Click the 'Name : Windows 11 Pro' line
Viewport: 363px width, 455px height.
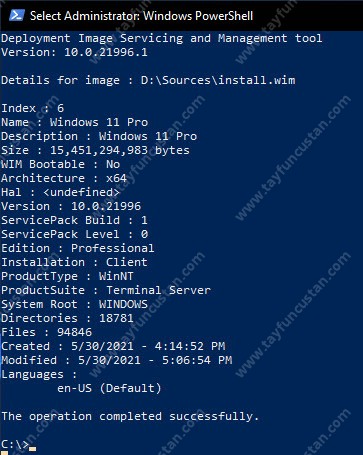click(x=75, y=122)
